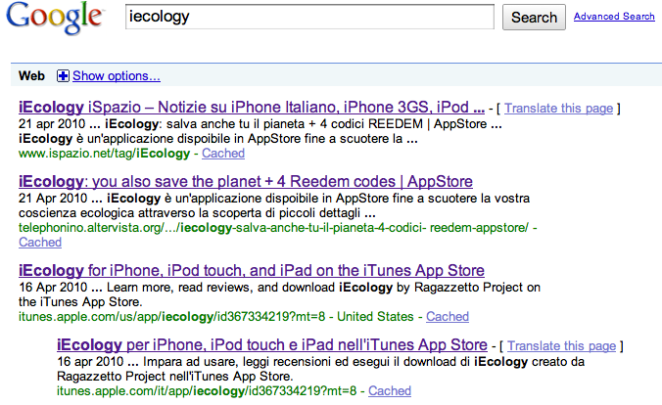The image size is (662, 405).
Task: Expand options with the blue plus icon
Action: click(x=63, y=76)
